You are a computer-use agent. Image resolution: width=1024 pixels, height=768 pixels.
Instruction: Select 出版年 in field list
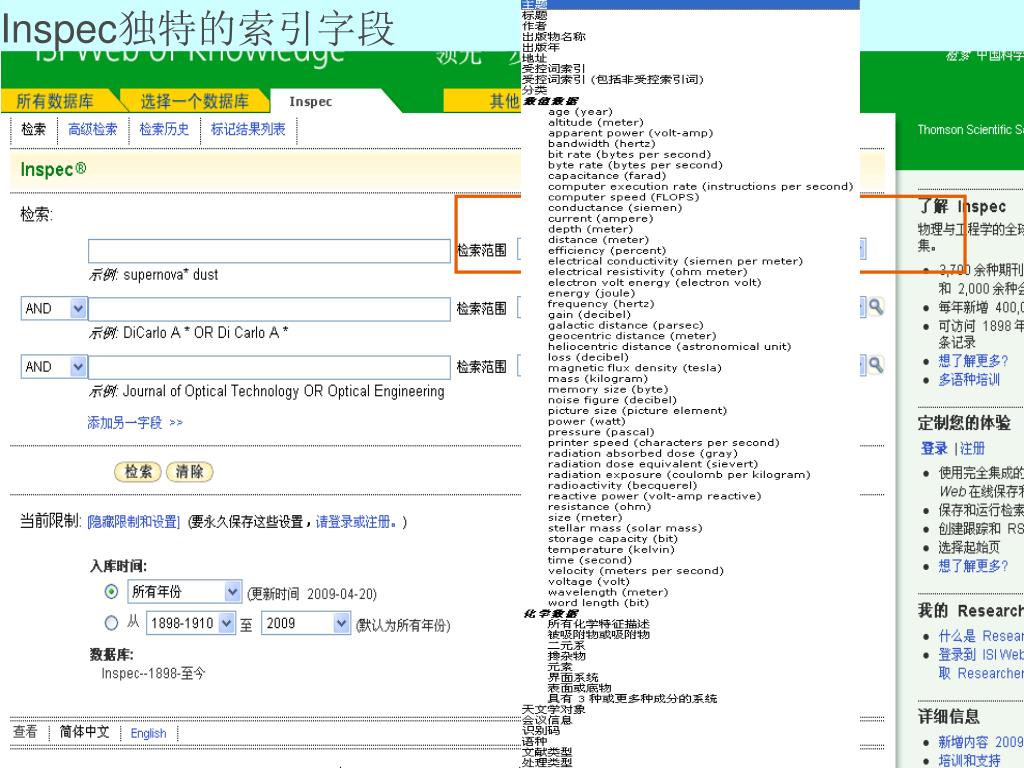[541, 47]
